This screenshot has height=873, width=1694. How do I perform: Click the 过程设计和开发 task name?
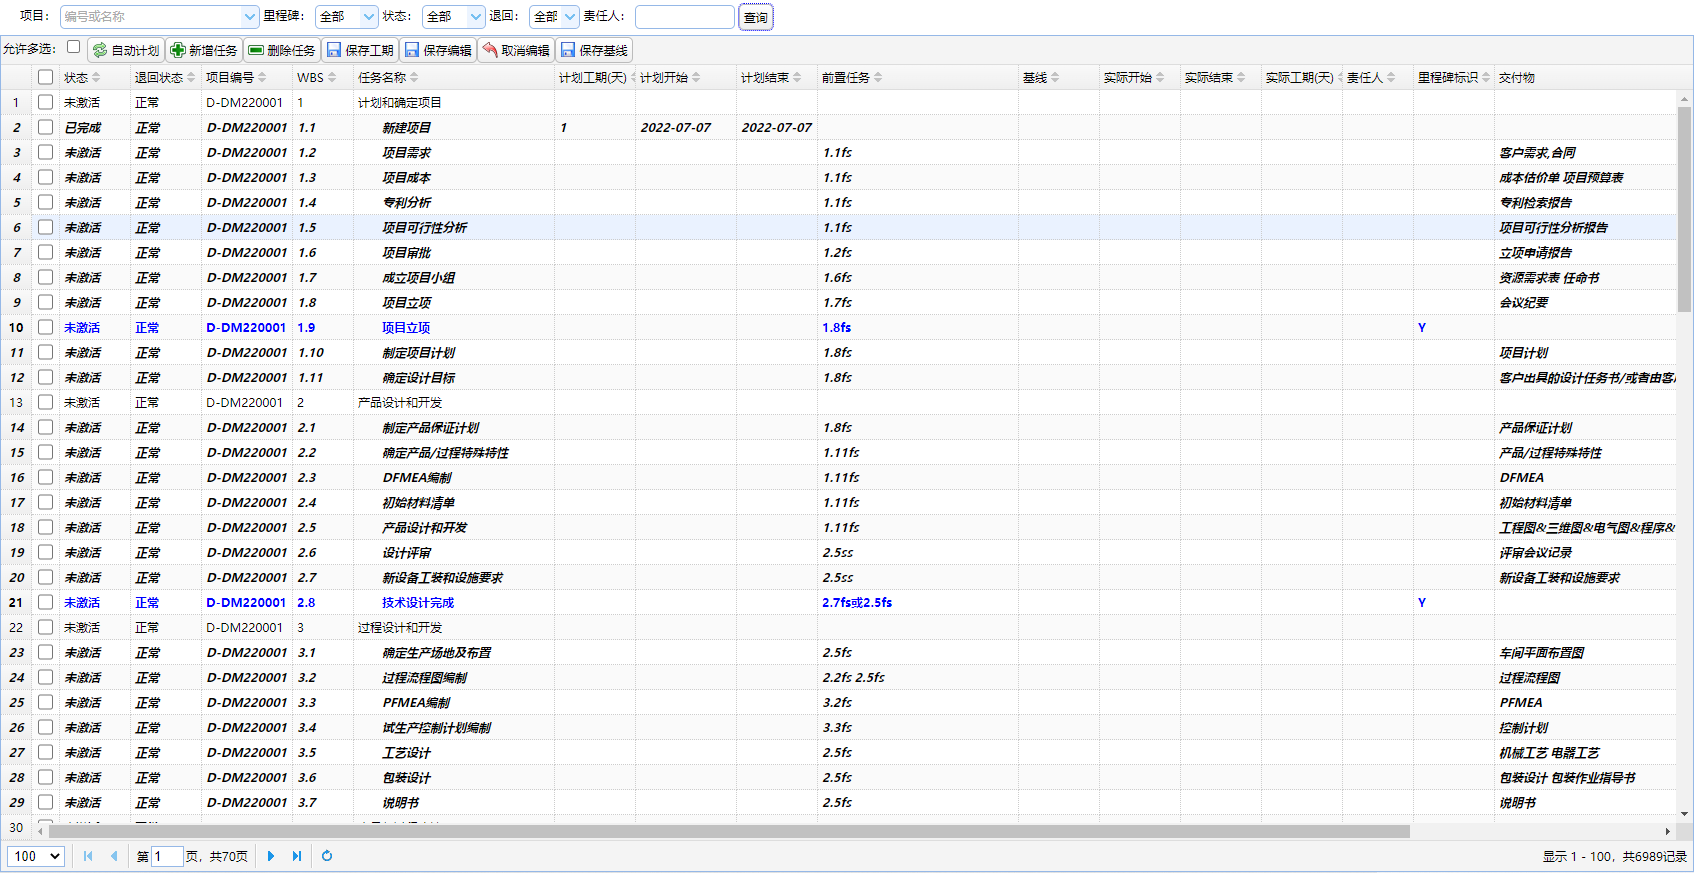[x=400, y=627]
